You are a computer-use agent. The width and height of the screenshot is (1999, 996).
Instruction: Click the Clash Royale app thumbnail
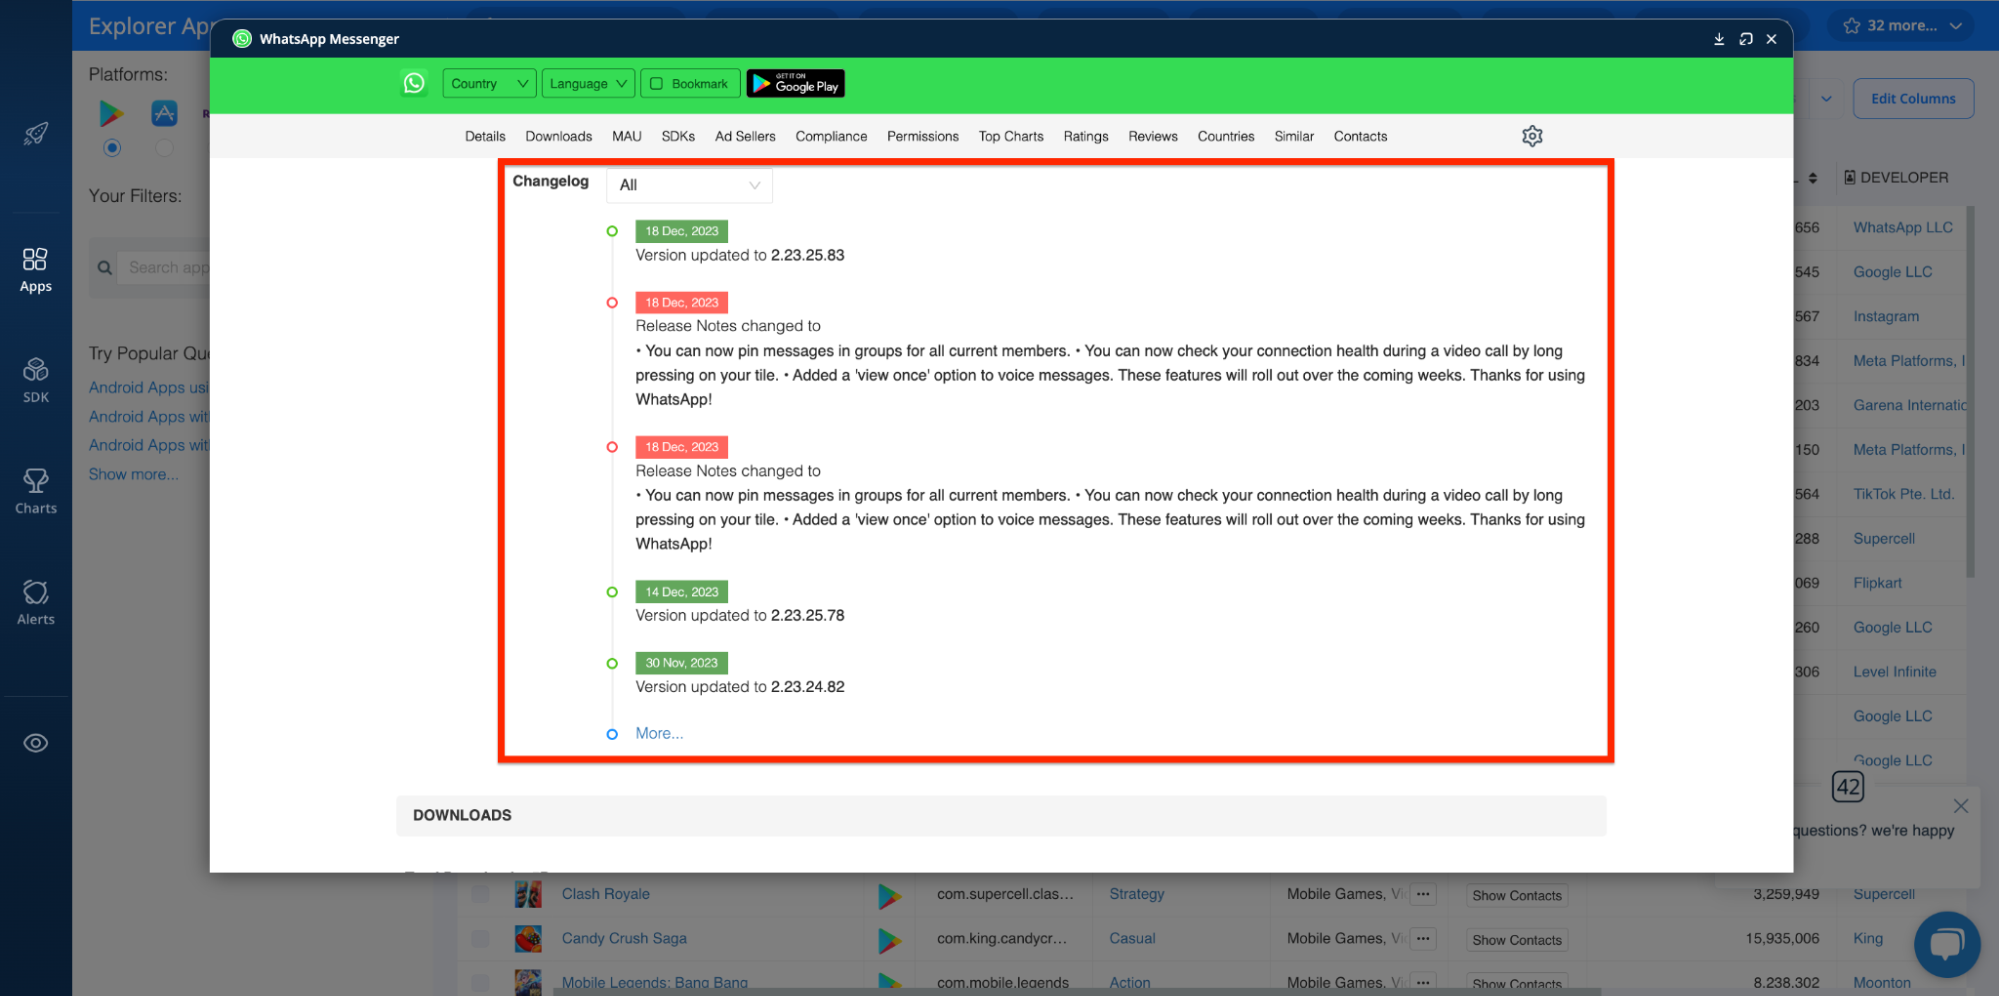click(x=528, y=894)
